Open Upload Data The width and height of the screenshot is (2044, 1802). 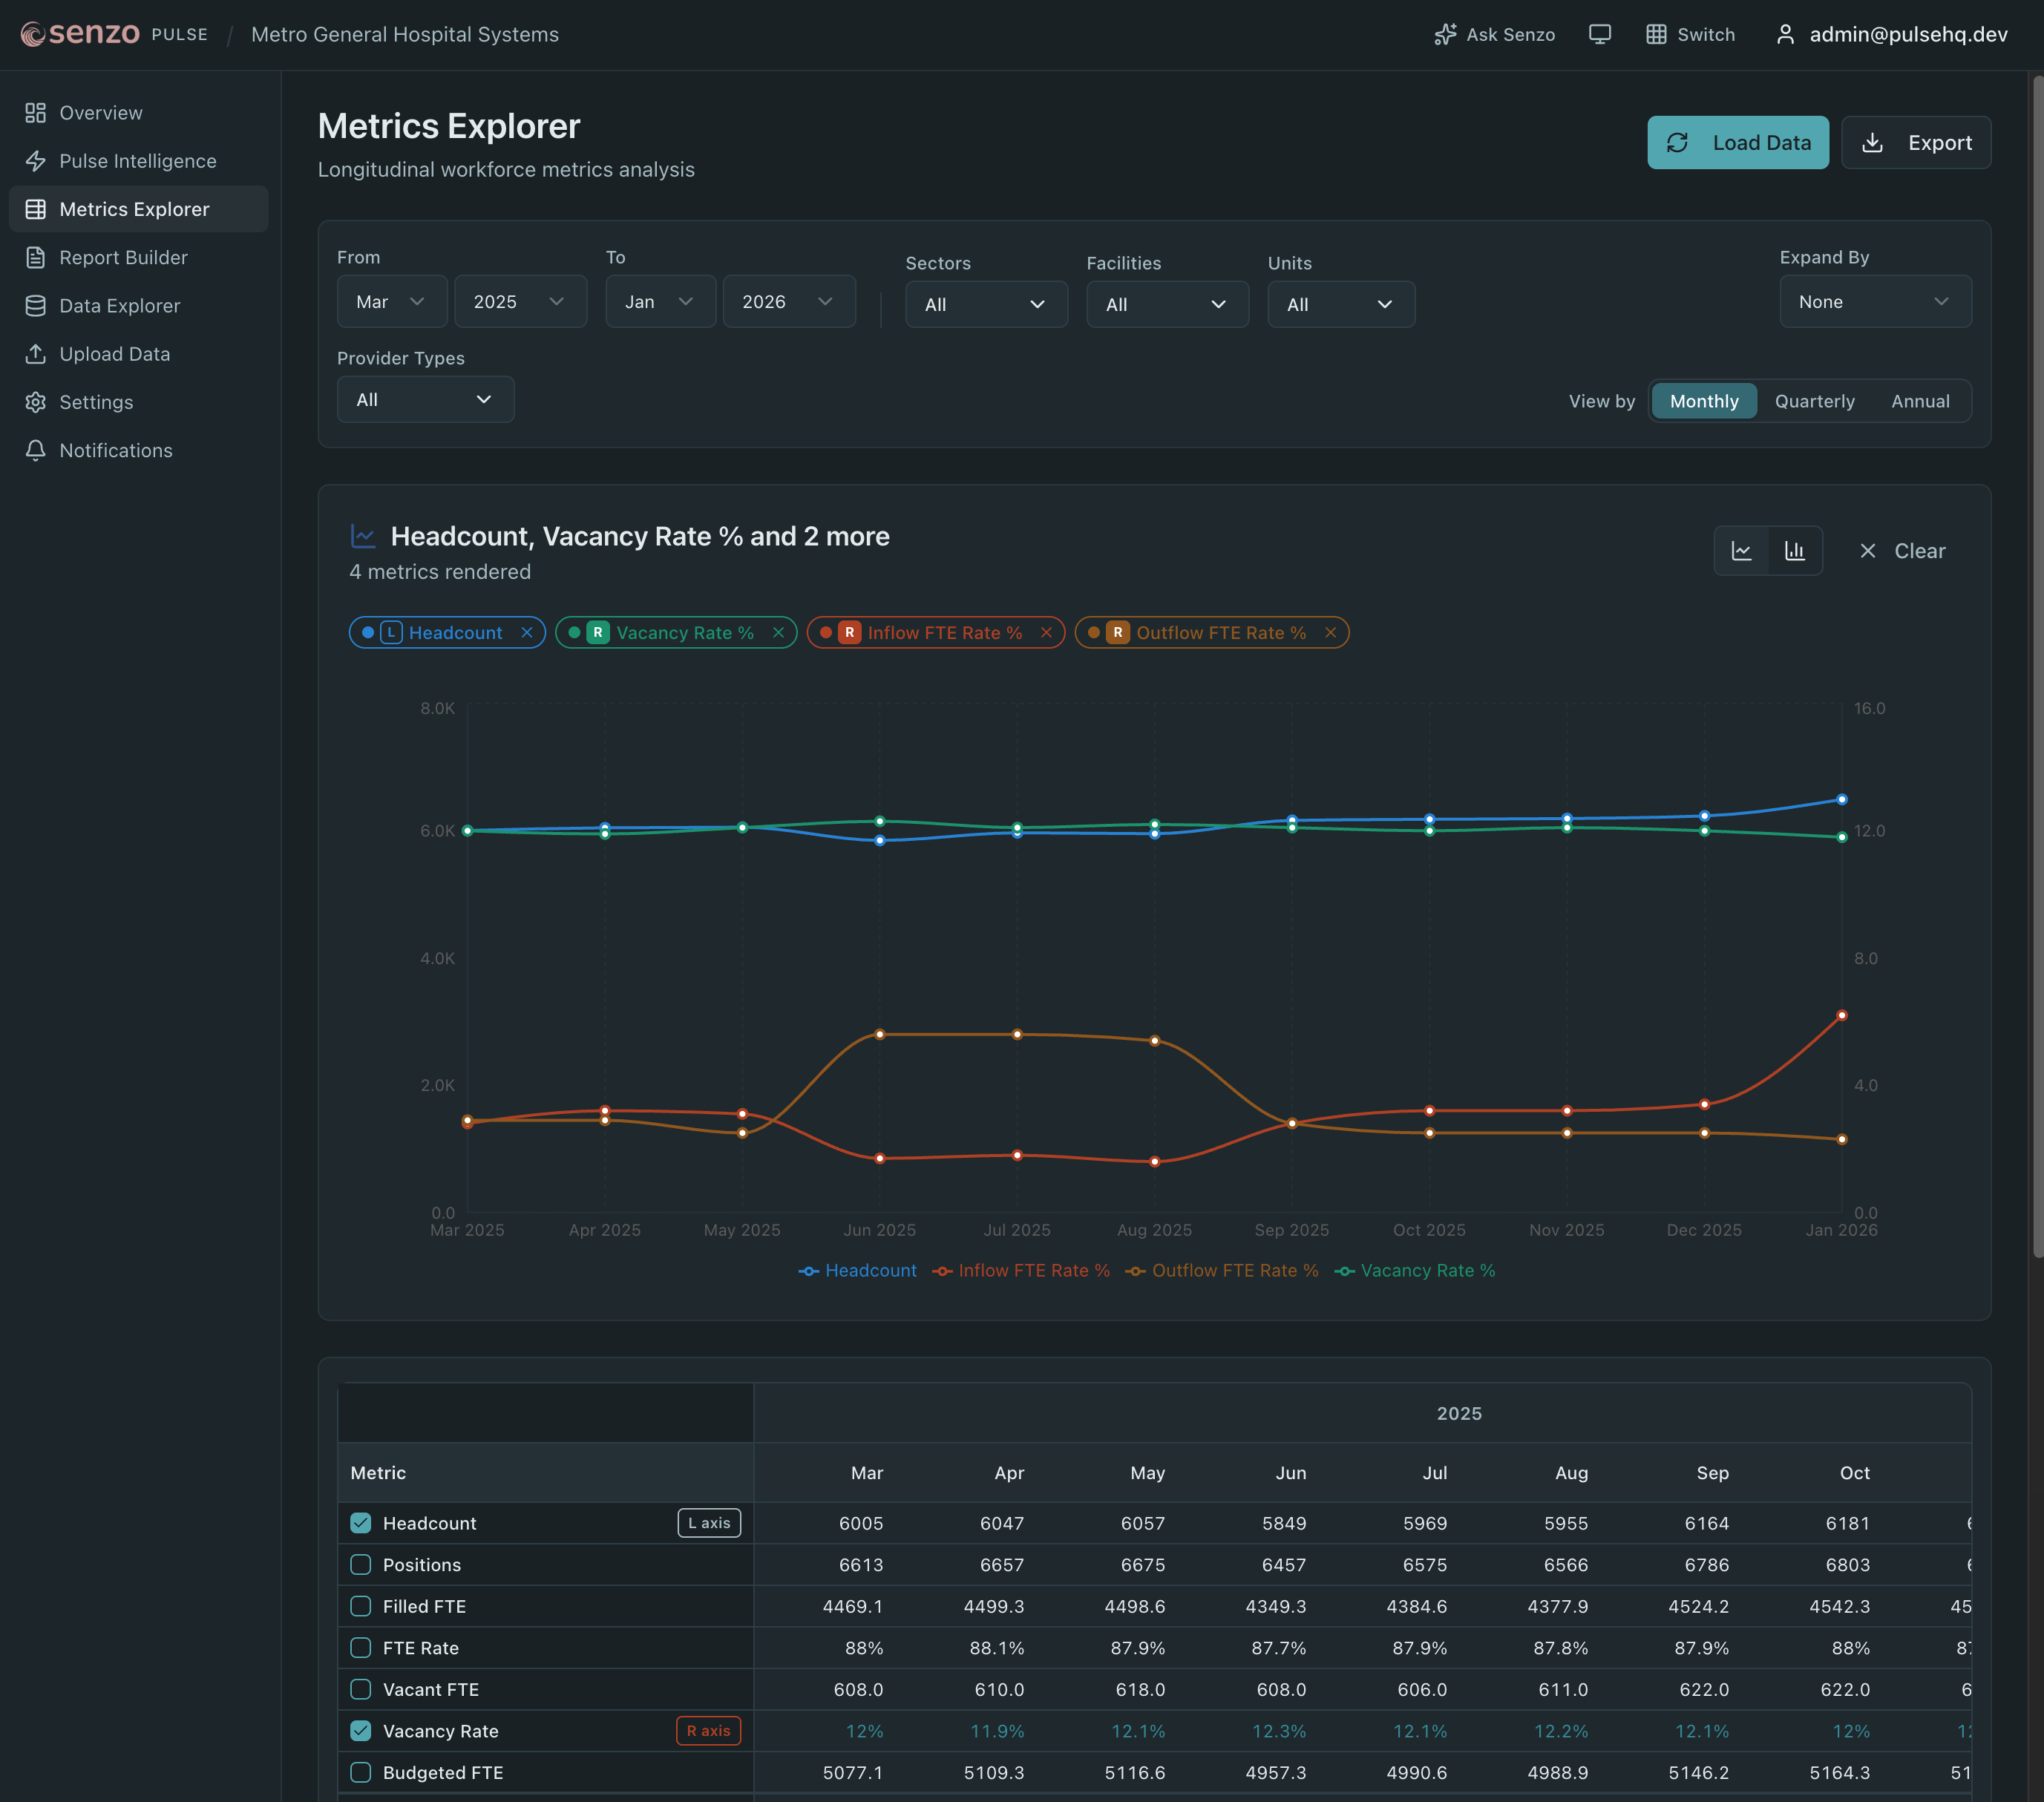114,353
